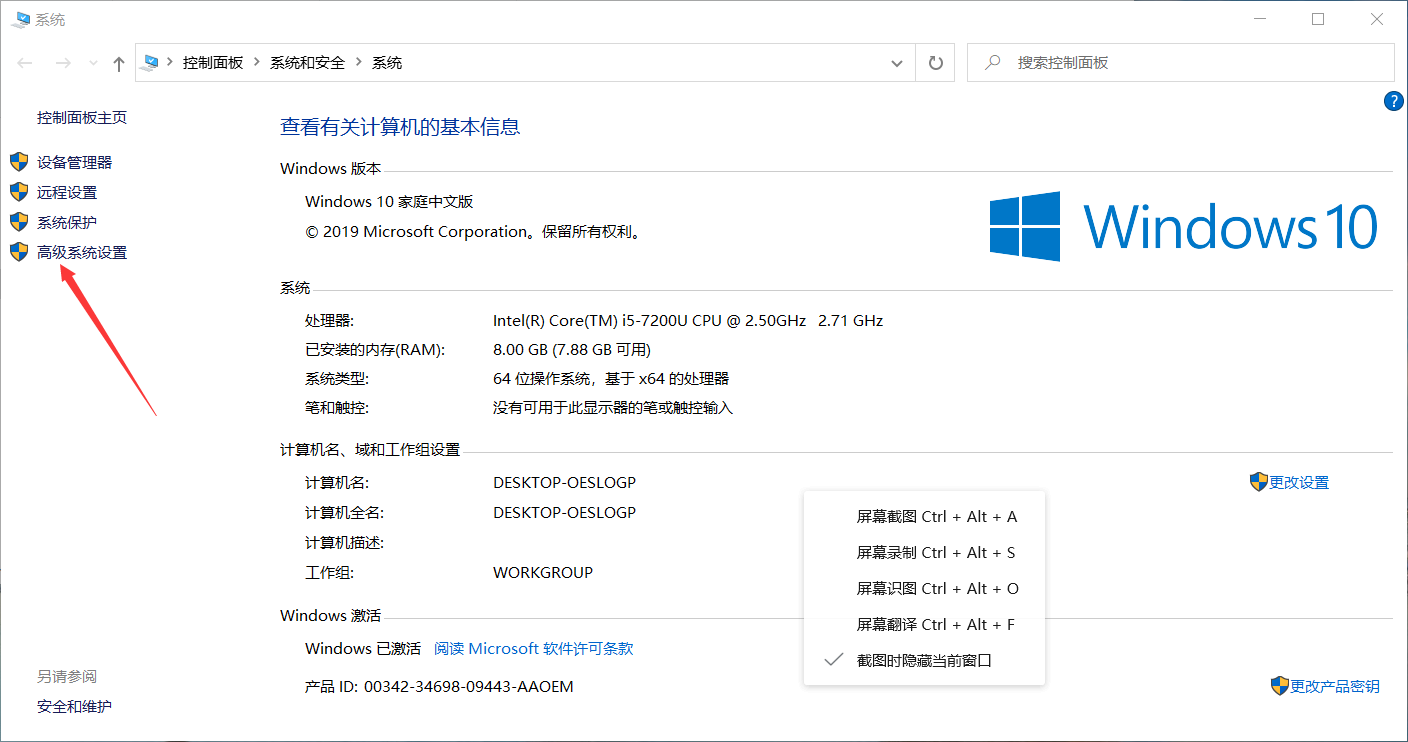This screenshot has height=742, width=1408.
Task: Click the text Windows 10 家庭中文版
Action: 389,202
